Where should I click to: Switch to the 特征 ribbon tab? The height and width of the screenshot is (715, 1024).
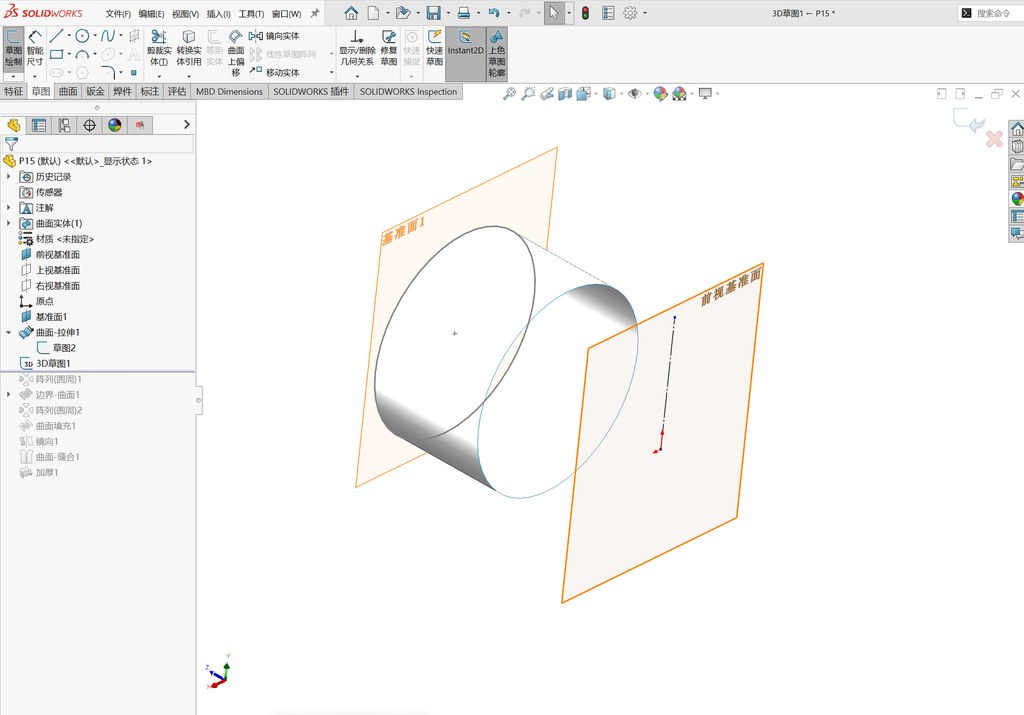click(x=14, y=91)
